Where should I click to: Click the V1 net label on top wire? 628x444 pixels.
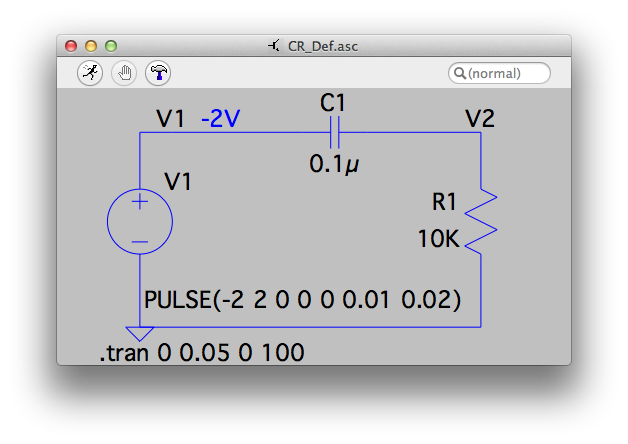171,119
